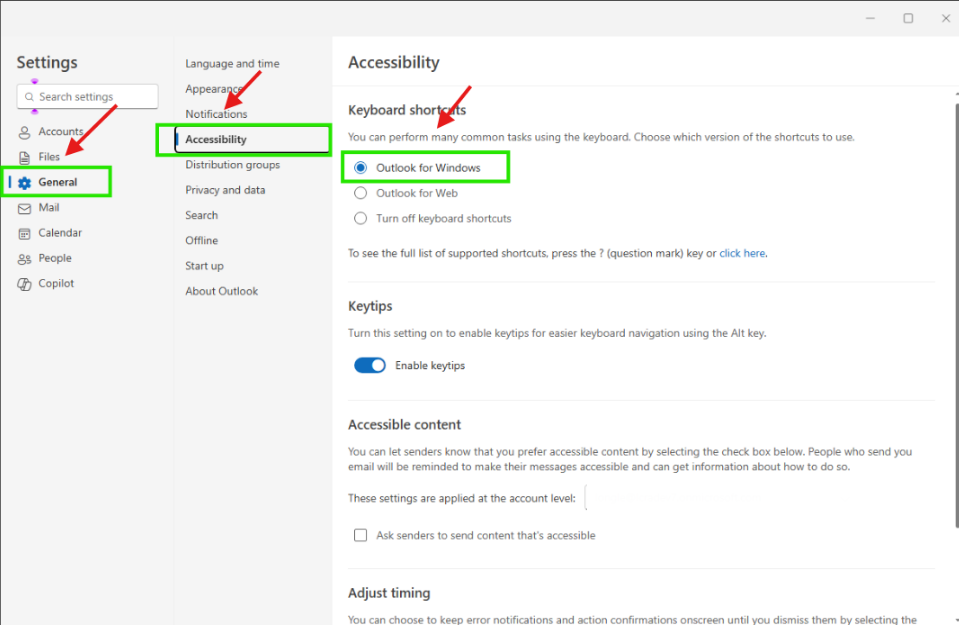
Task: Go to Calendar settings category
Action: click(60, 232)
